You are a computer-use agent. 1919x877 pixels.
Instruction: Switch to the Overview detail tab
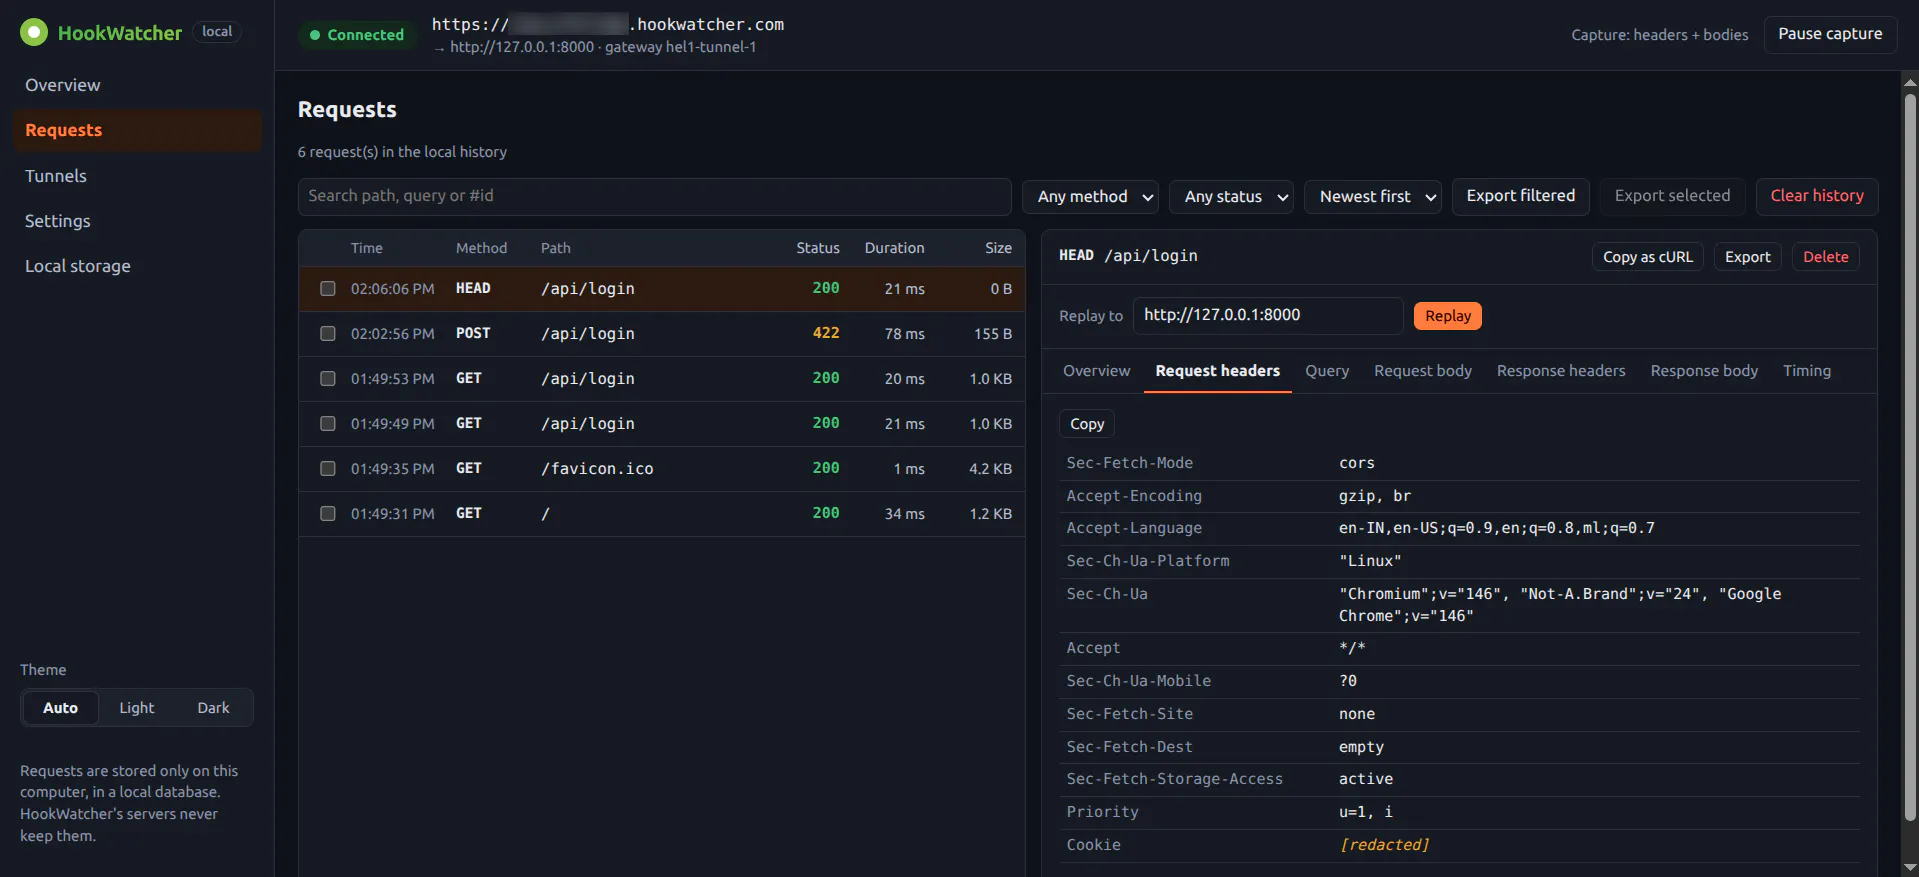[1096, 371]
